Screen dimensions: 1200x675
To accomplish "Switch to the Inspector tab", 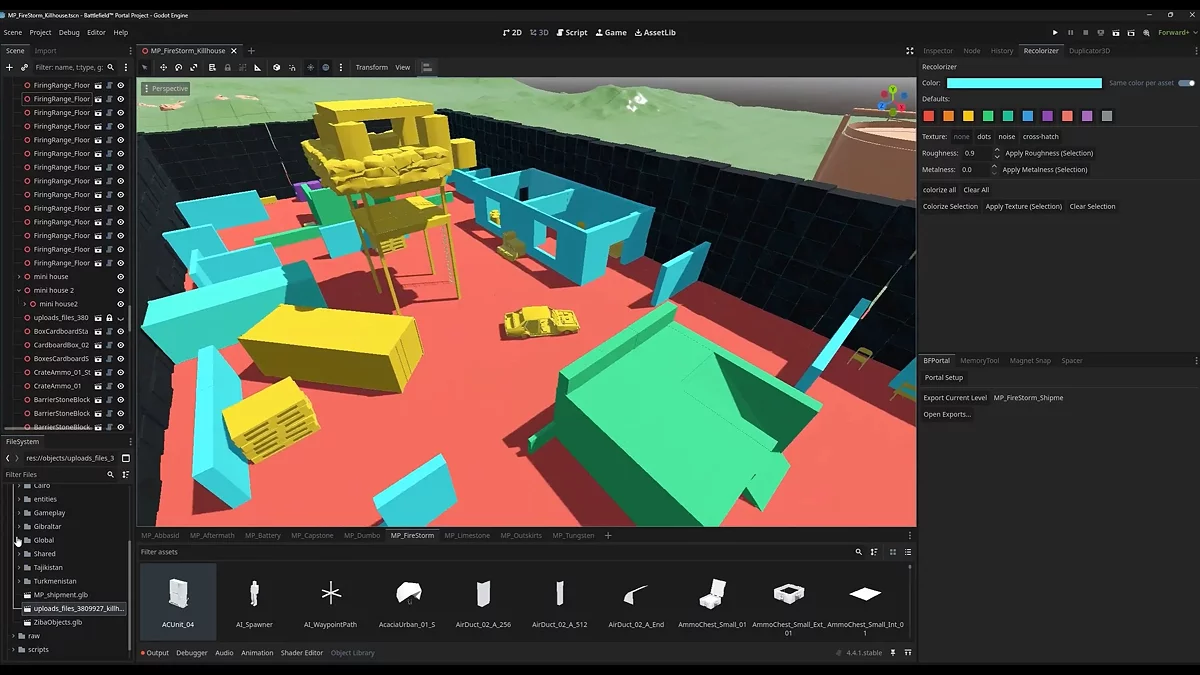I will [x=937, y=50].
